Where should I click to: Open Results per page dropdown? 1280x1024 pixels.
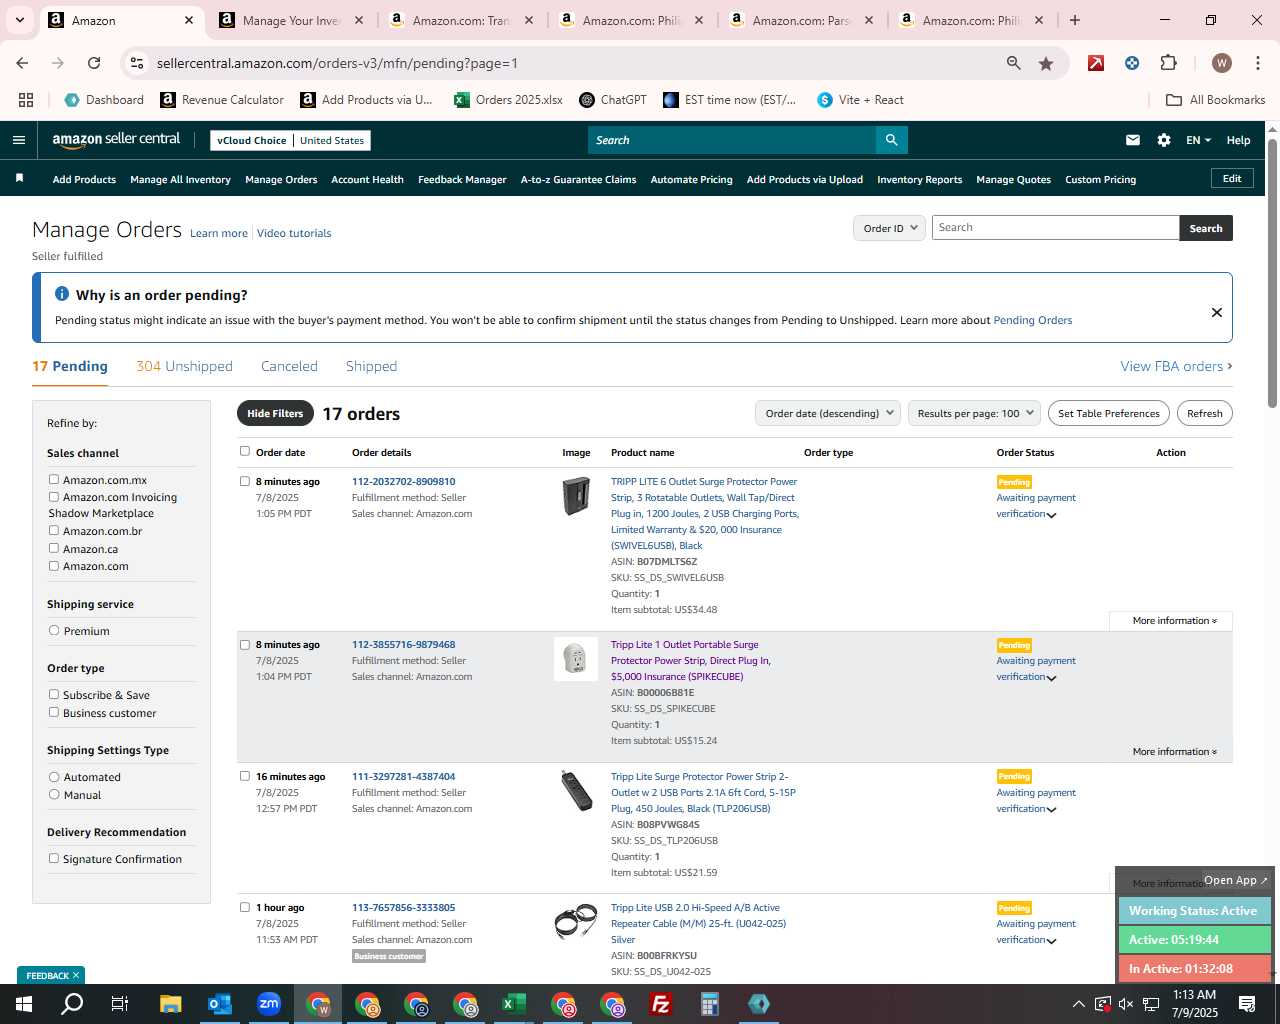(x=975, y=413)
